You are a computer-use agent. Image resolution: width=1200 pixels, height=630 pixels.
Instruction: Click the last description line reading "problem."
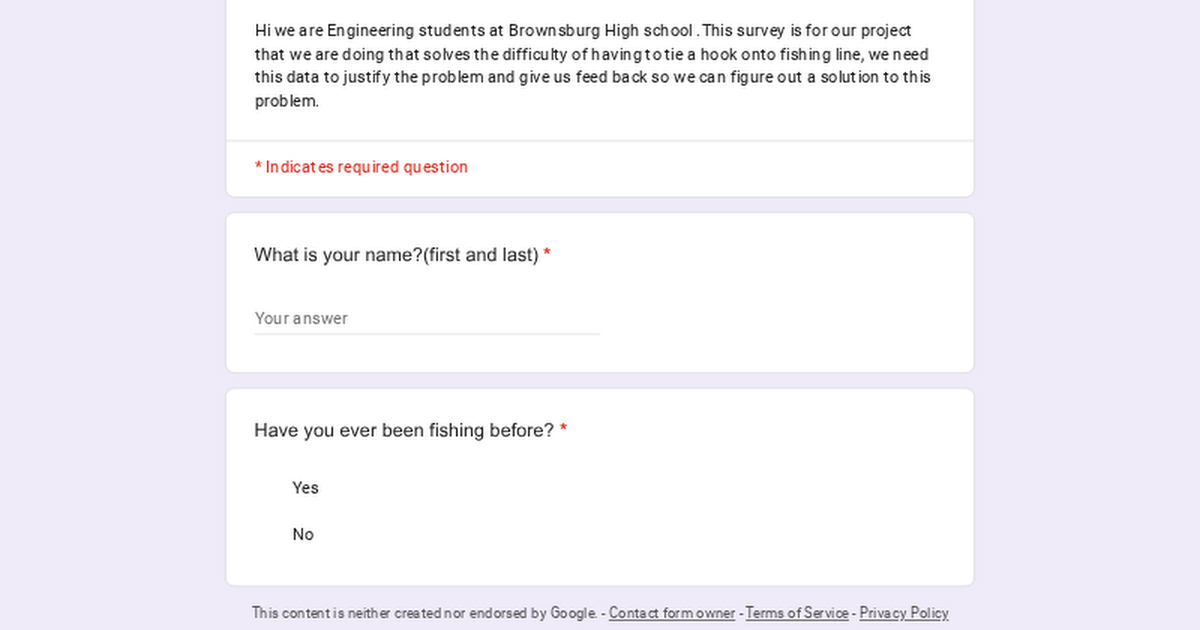point(287,101)
